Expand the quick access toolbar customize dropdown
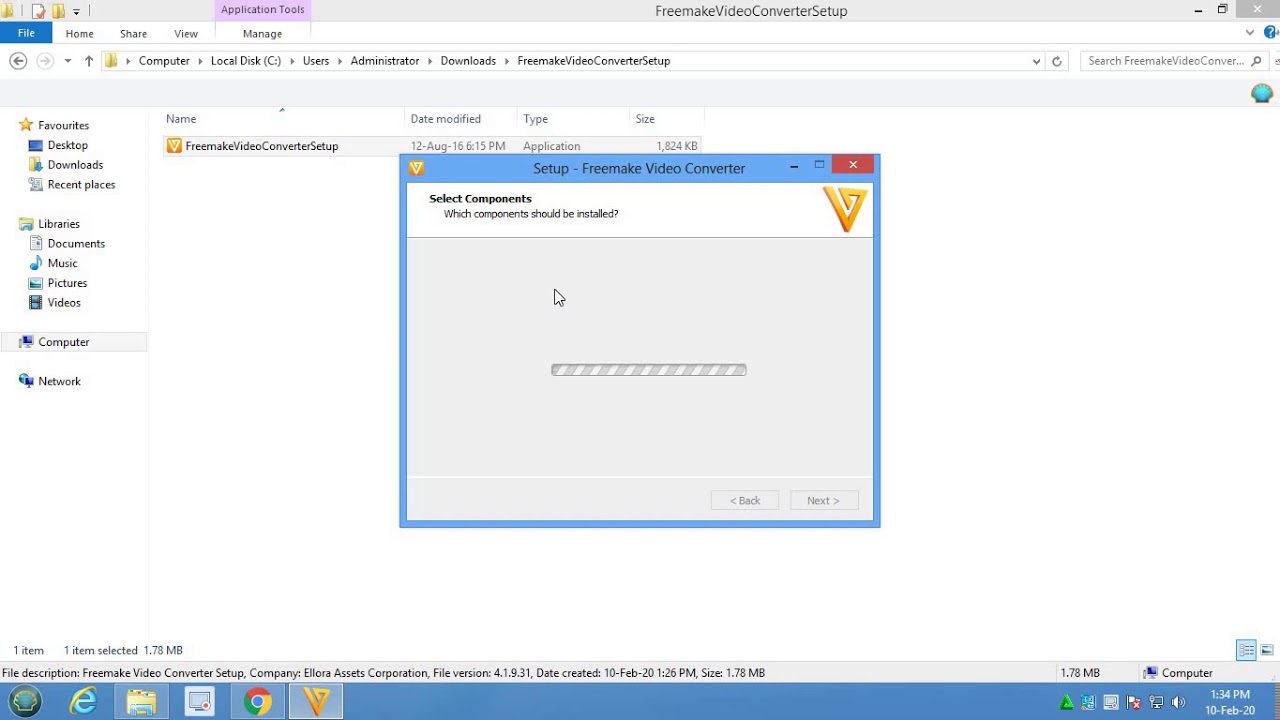1280x720 pixels. tap(76, 12)
